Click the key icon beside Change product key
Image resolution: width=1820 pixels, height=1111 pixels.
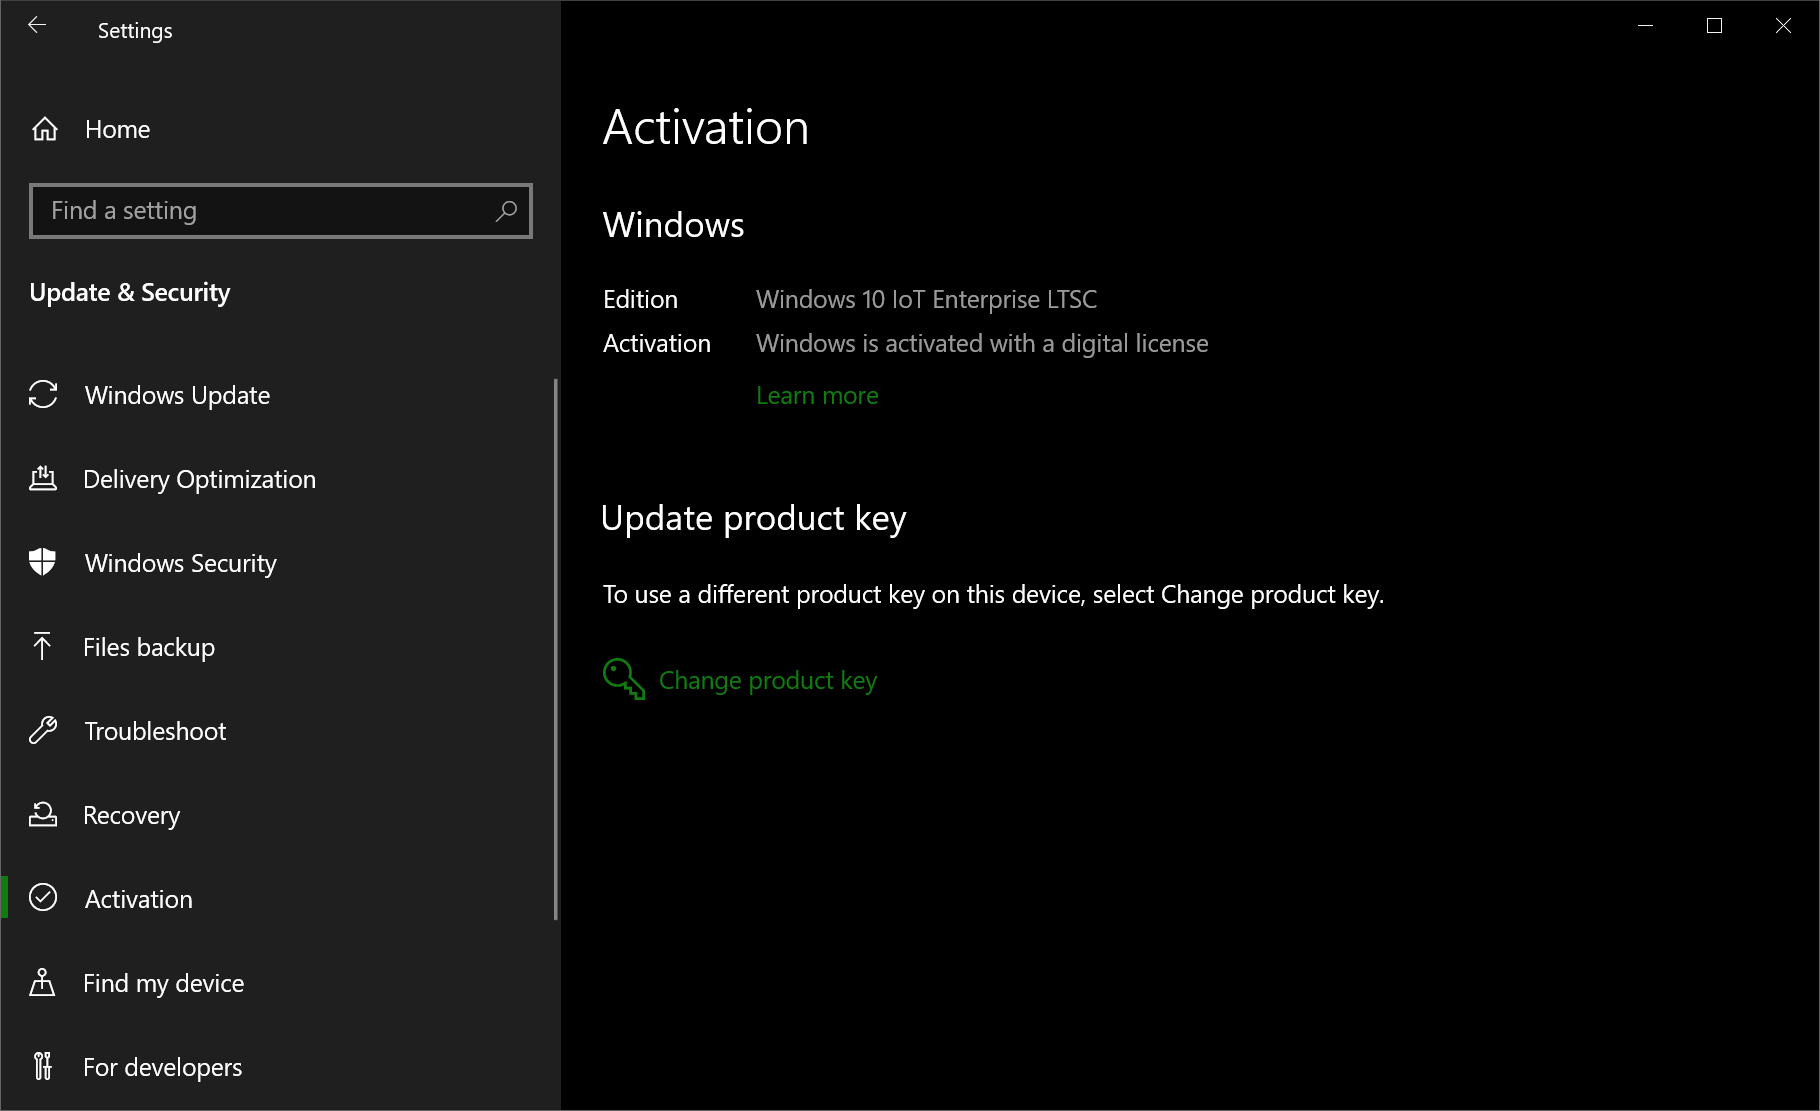tap(624, 679)
